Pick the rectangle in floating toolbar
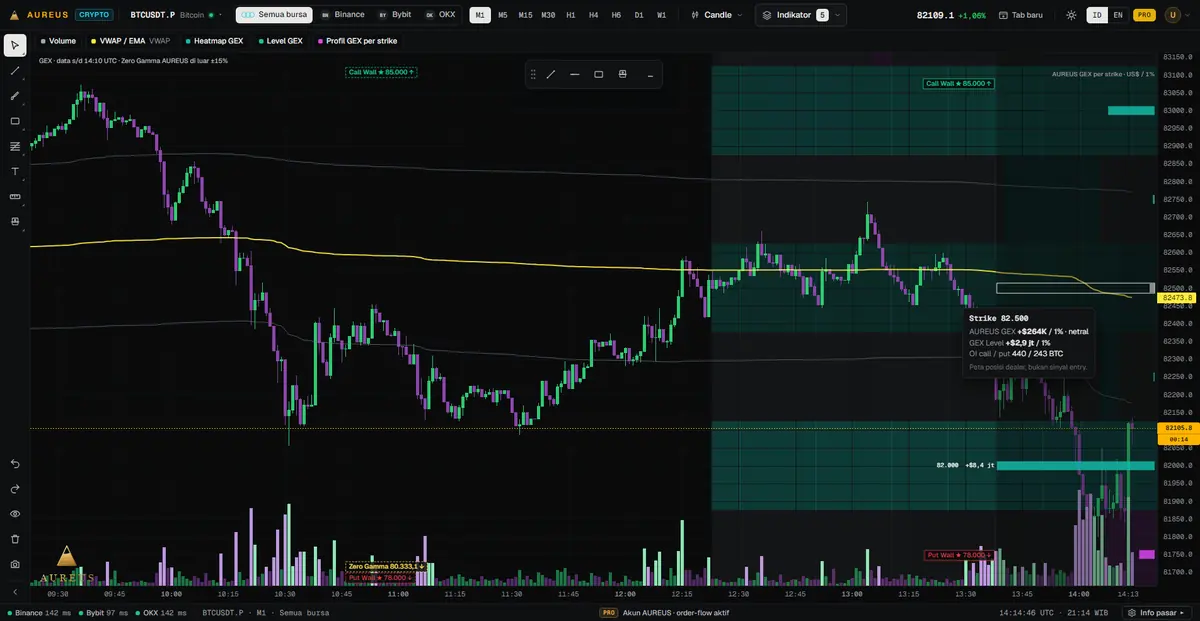This screenshot has width=1200, height=621. pyautogui.click(x=599, y=74)
